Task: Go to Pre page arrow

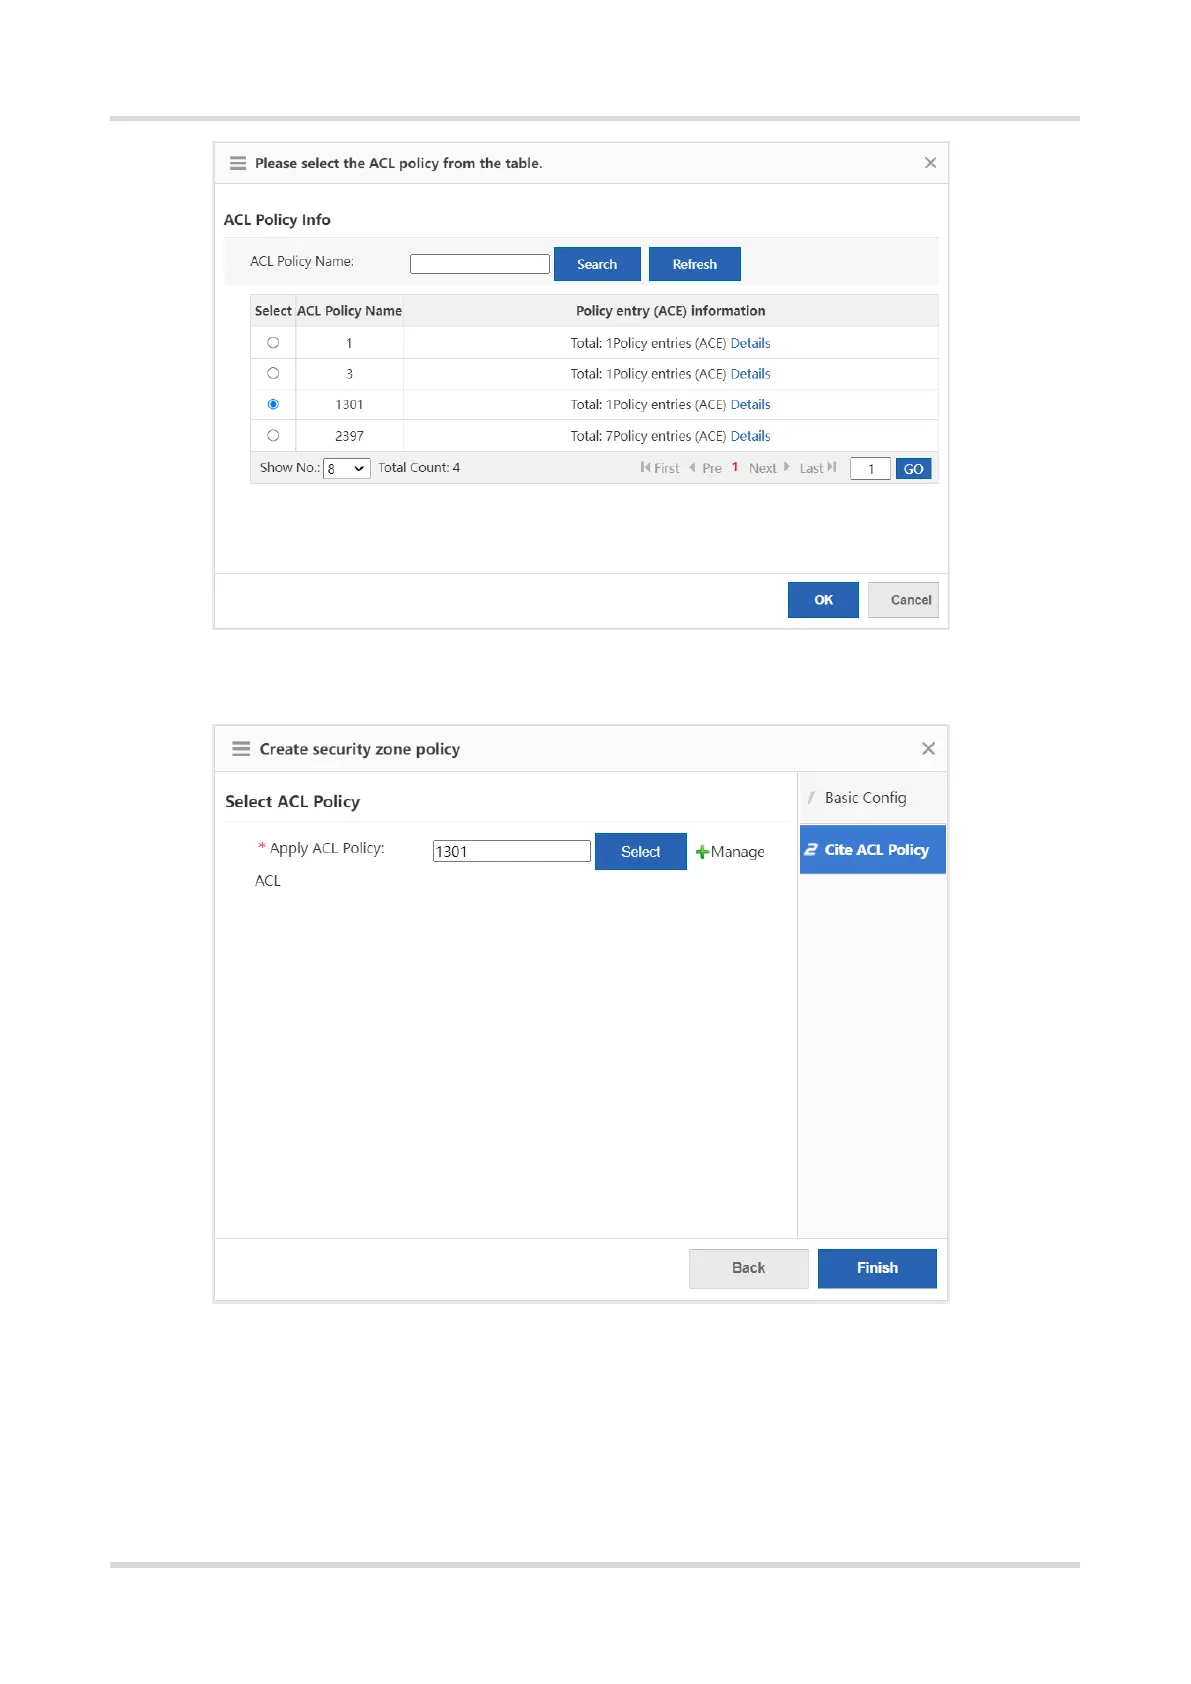Action: tap(706, 468)
